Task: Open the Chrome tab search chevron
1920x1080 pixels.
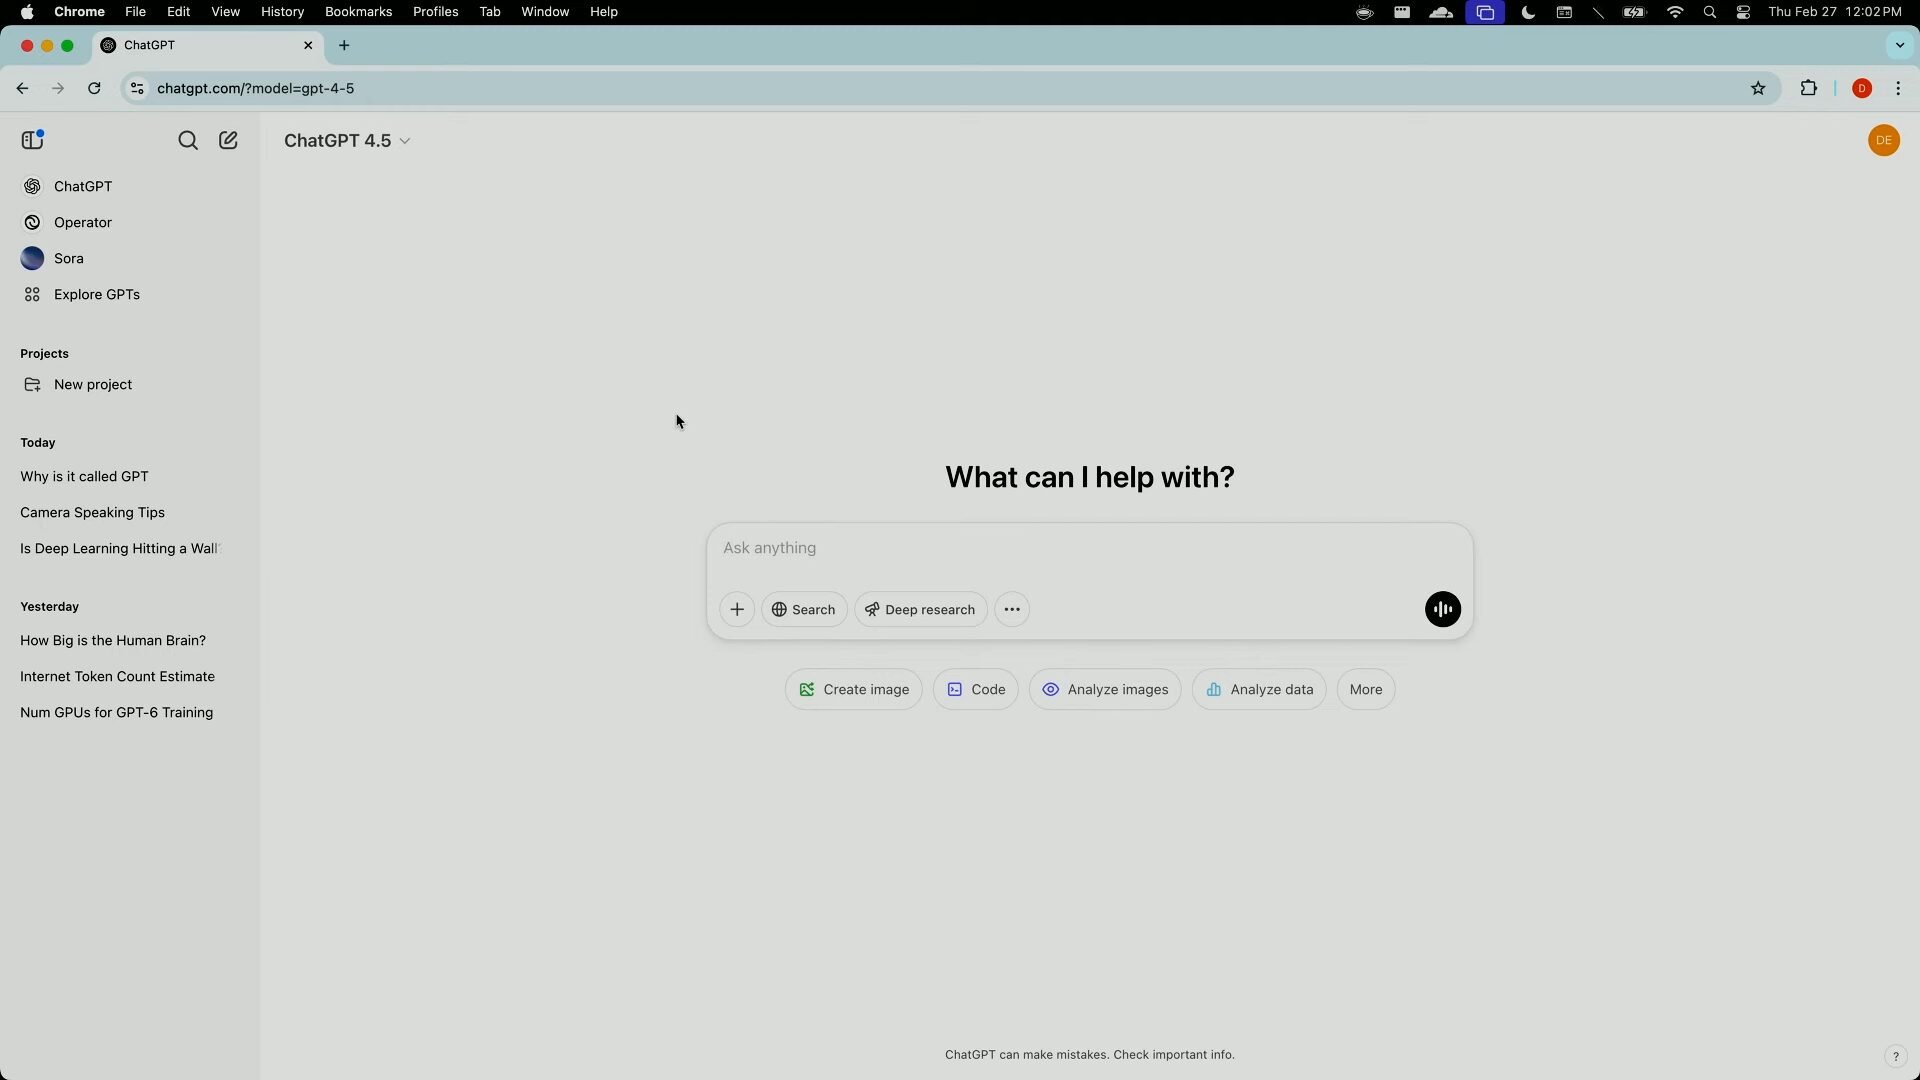Action: click(1899, 45)
